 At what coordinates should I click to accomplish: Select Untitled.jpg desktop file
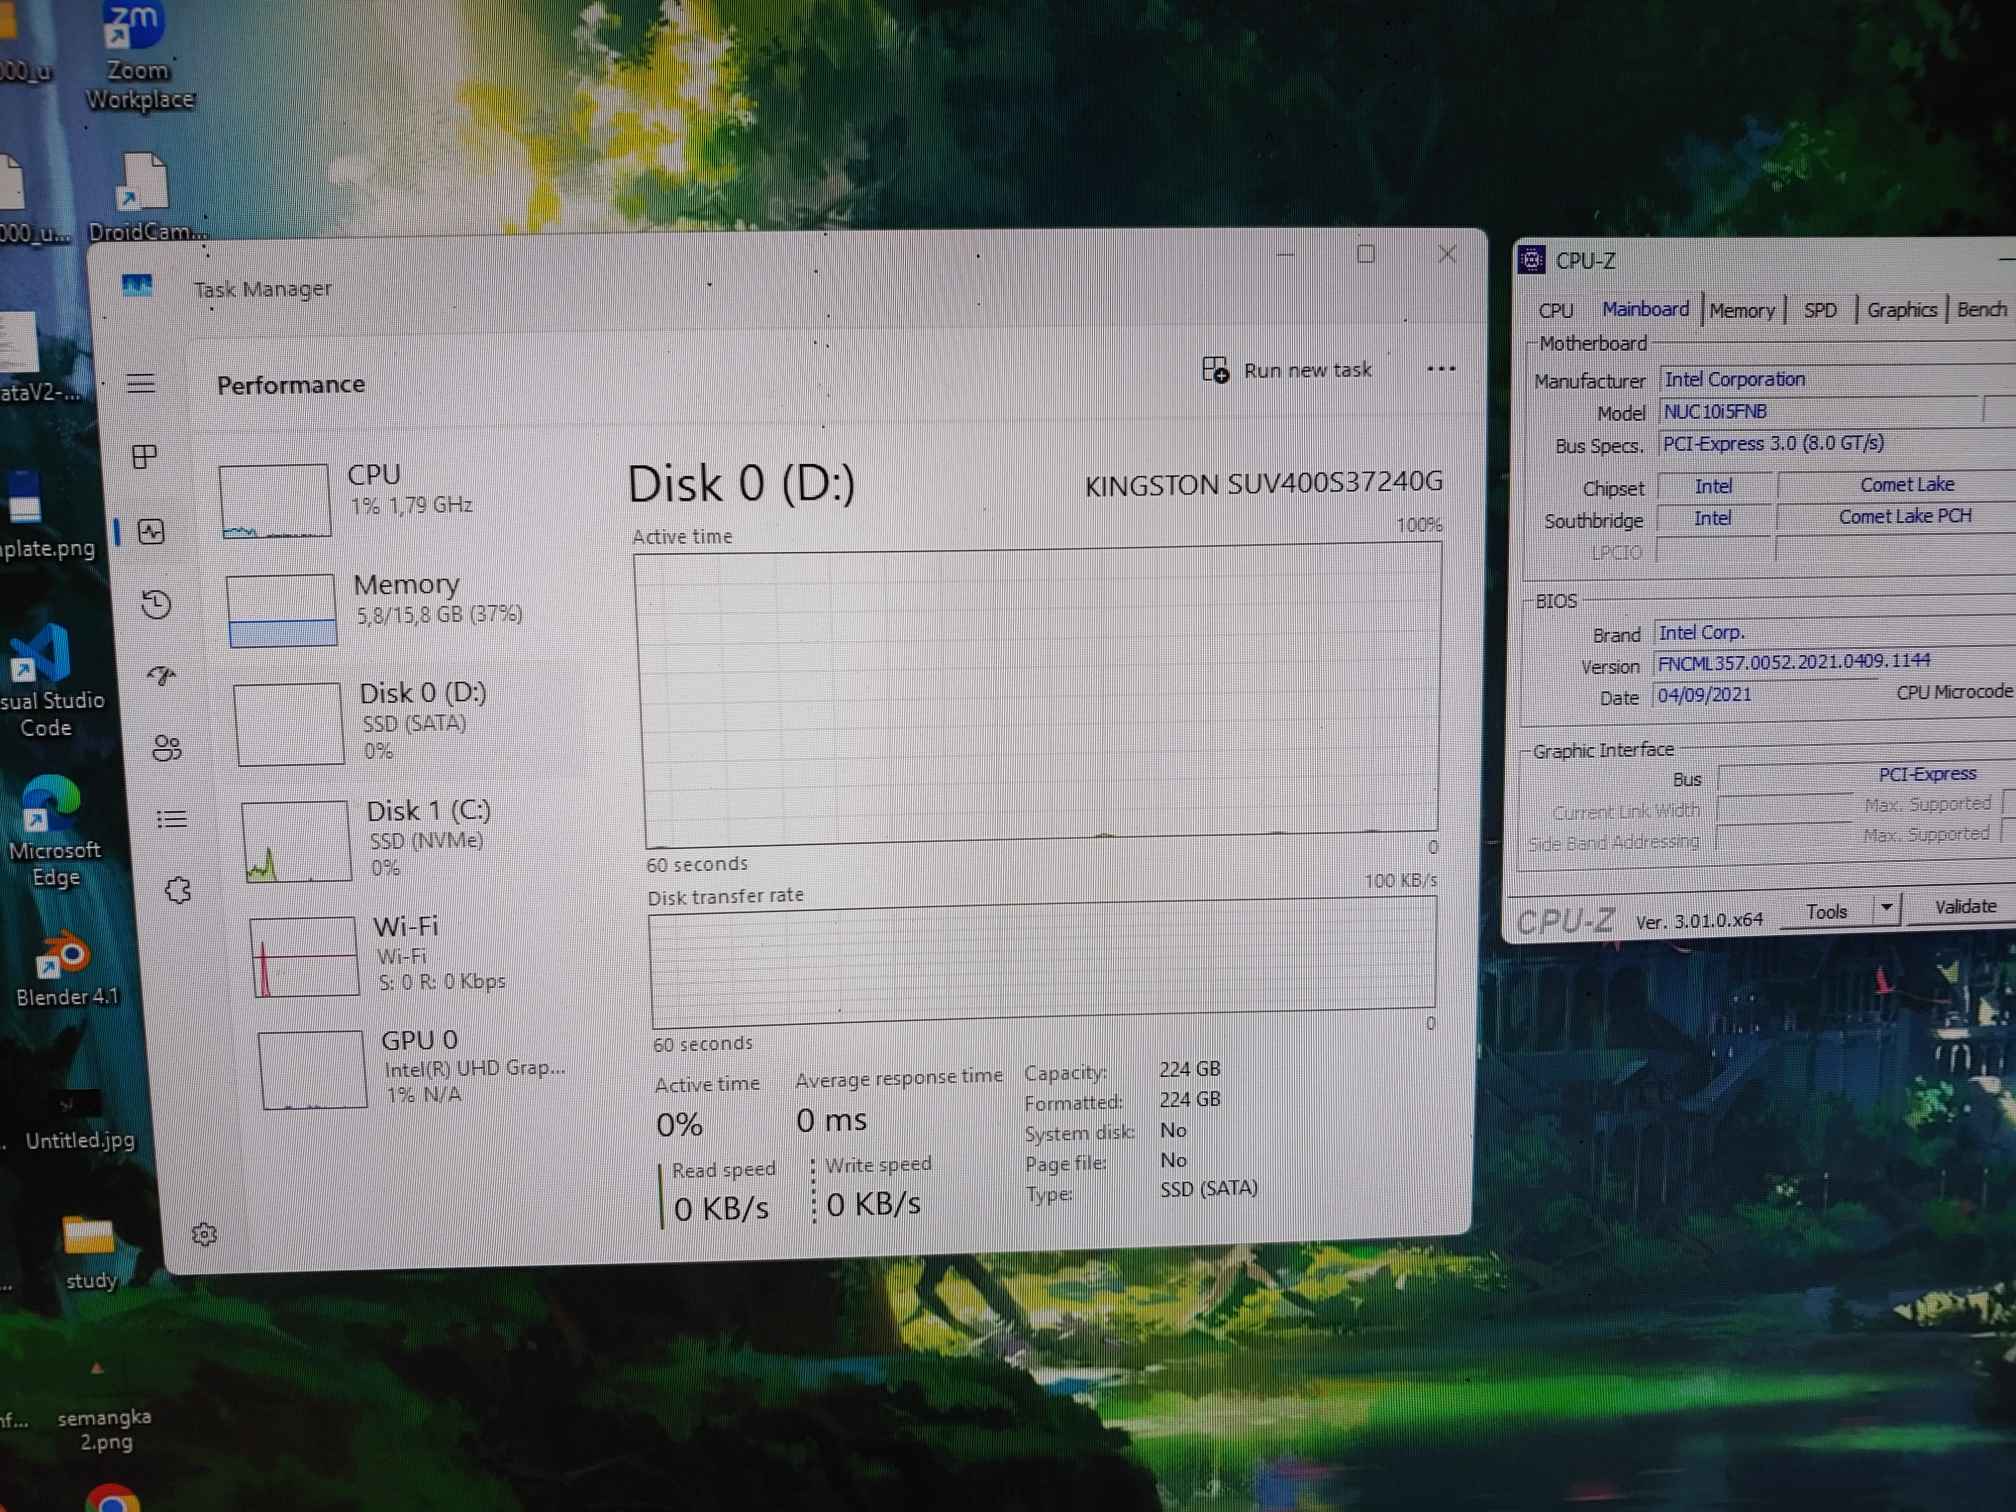pyautogui.click(x=78, y=1118)
